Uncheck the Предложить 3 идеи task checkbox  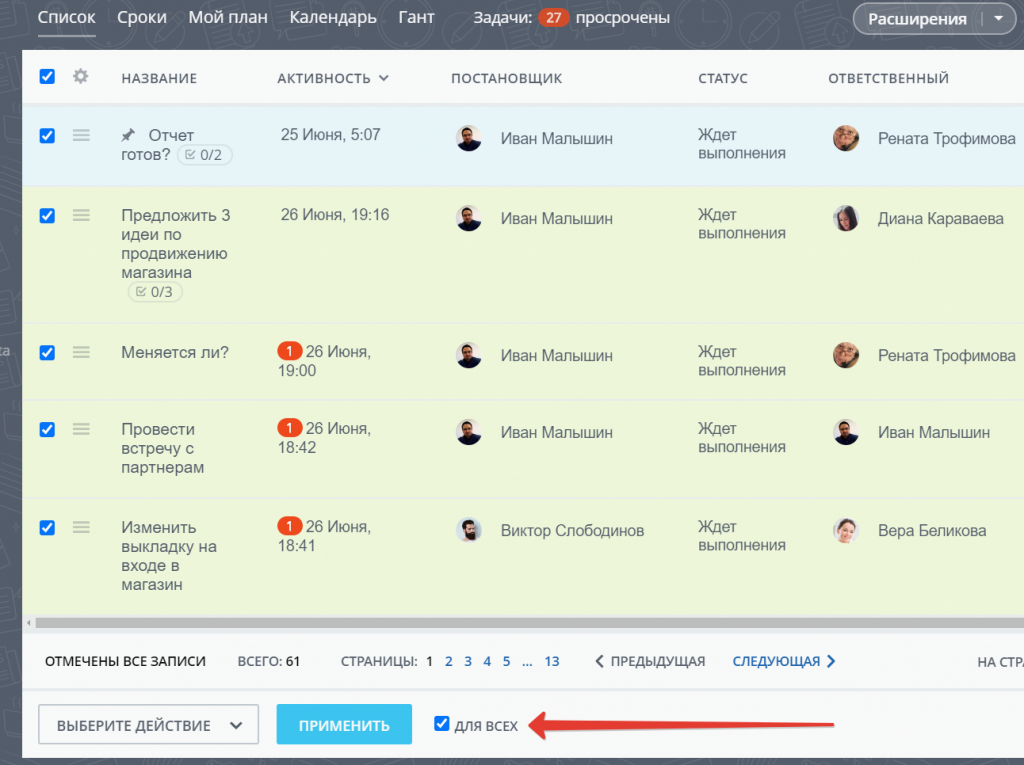tap(47, 216)
